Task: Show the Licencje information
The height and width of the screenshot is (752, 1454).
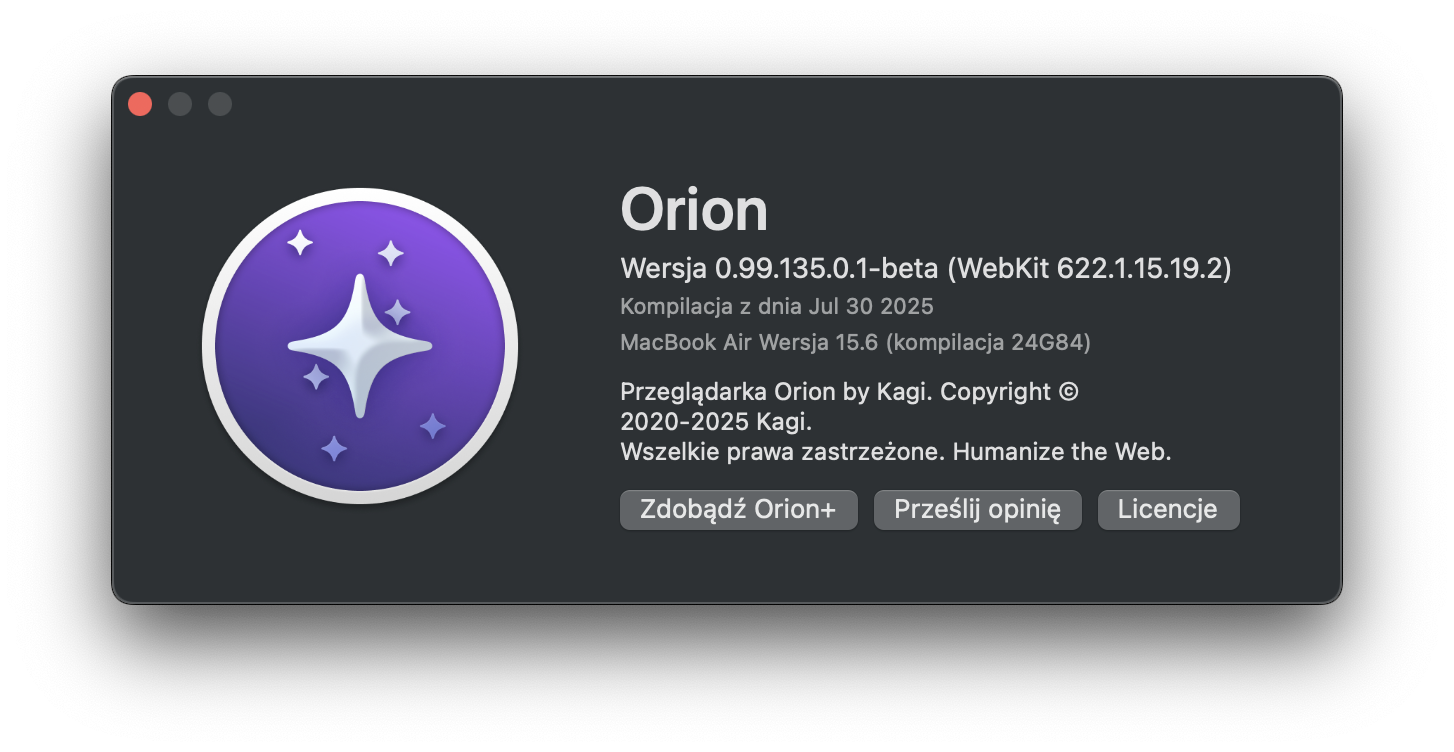Action: tap(1168, 510)
